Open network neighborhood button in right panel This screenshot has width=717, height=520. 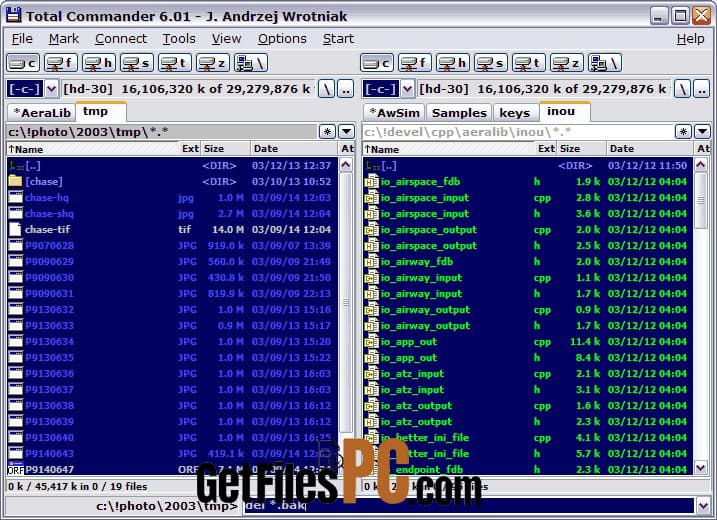point(605,63)
